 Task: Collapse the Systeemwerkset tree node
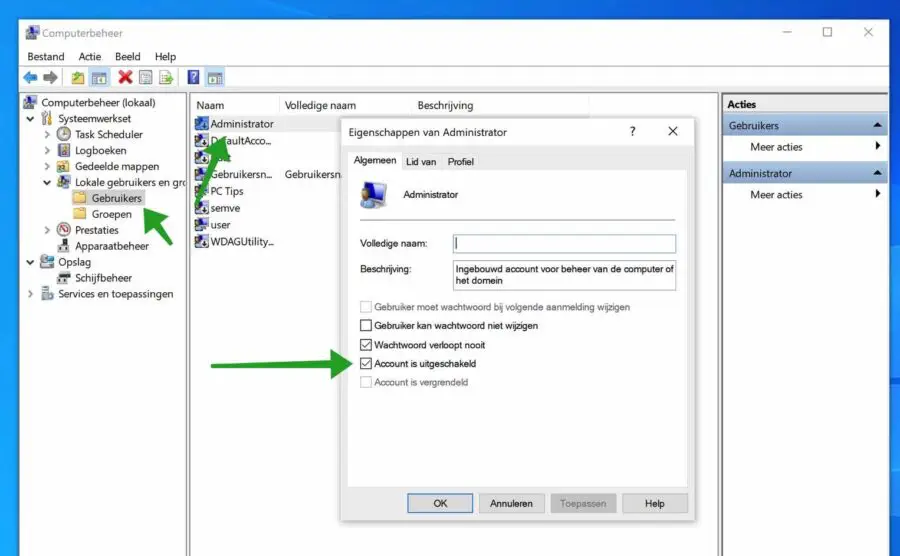pos(30,119)
